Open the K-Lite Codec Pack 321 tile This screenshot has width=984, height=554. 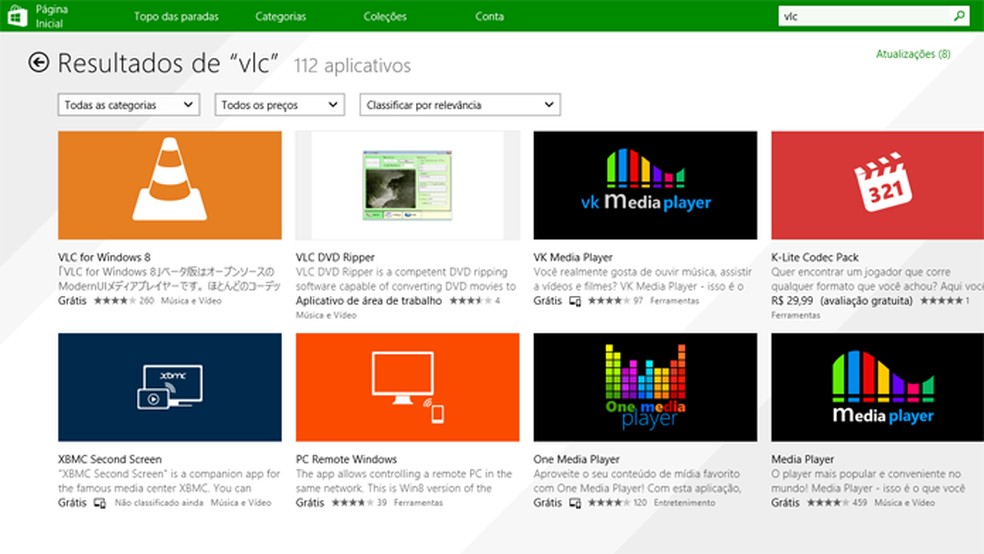tap(877, 185)
